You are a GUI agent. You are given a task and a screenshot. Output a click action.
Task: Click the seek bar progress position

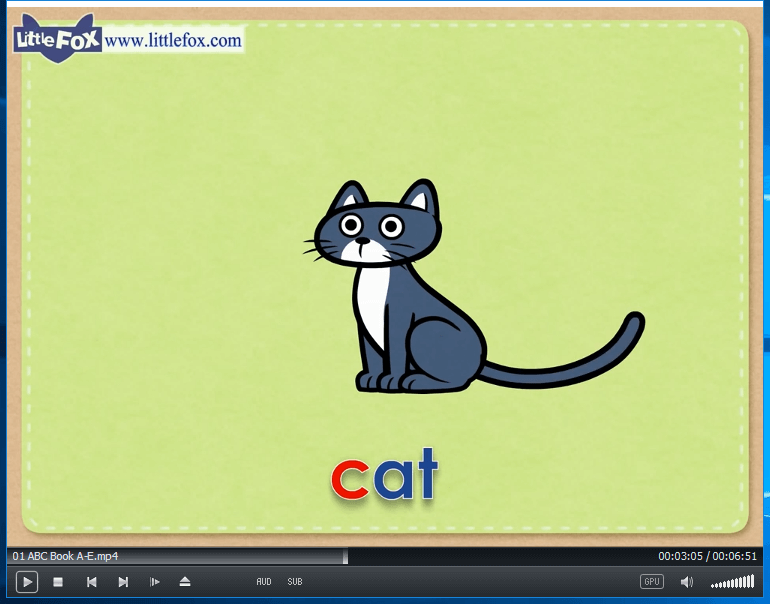point(346,556)
